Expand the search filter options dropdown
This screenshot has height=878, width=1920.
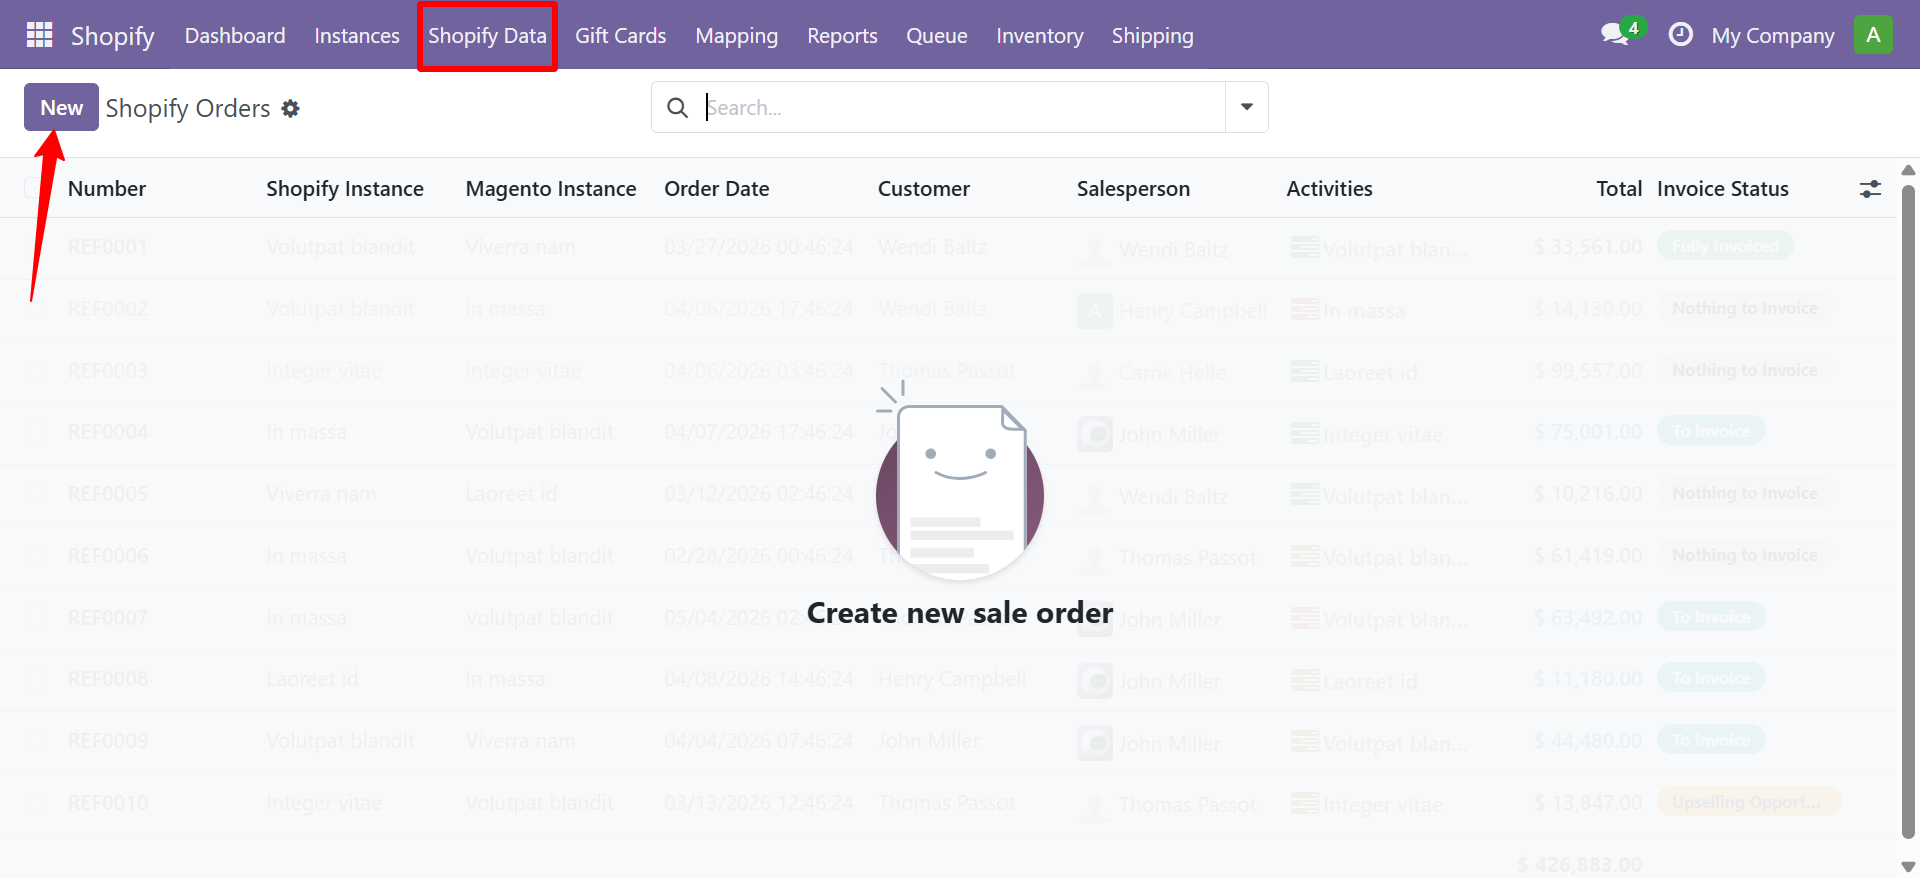pyautogui.click(x=1247, y=107)
